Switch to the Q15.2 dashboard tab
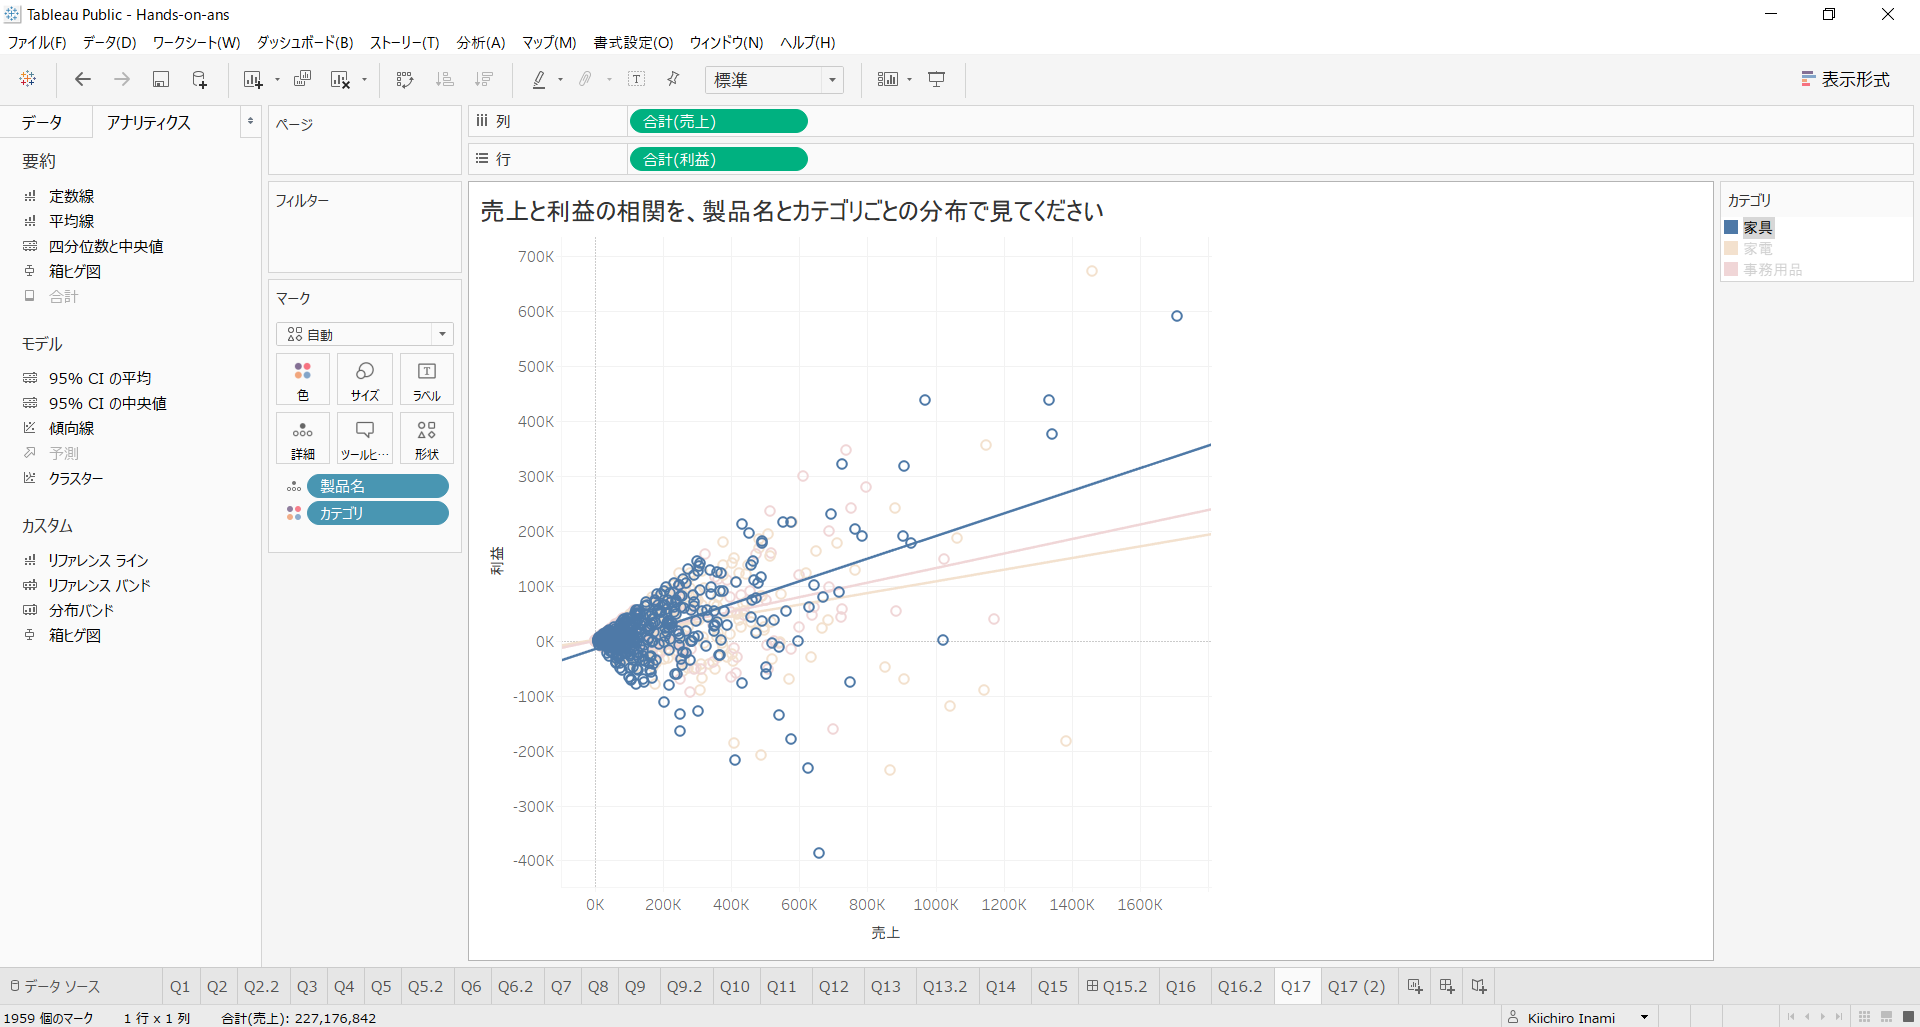 1117,986
